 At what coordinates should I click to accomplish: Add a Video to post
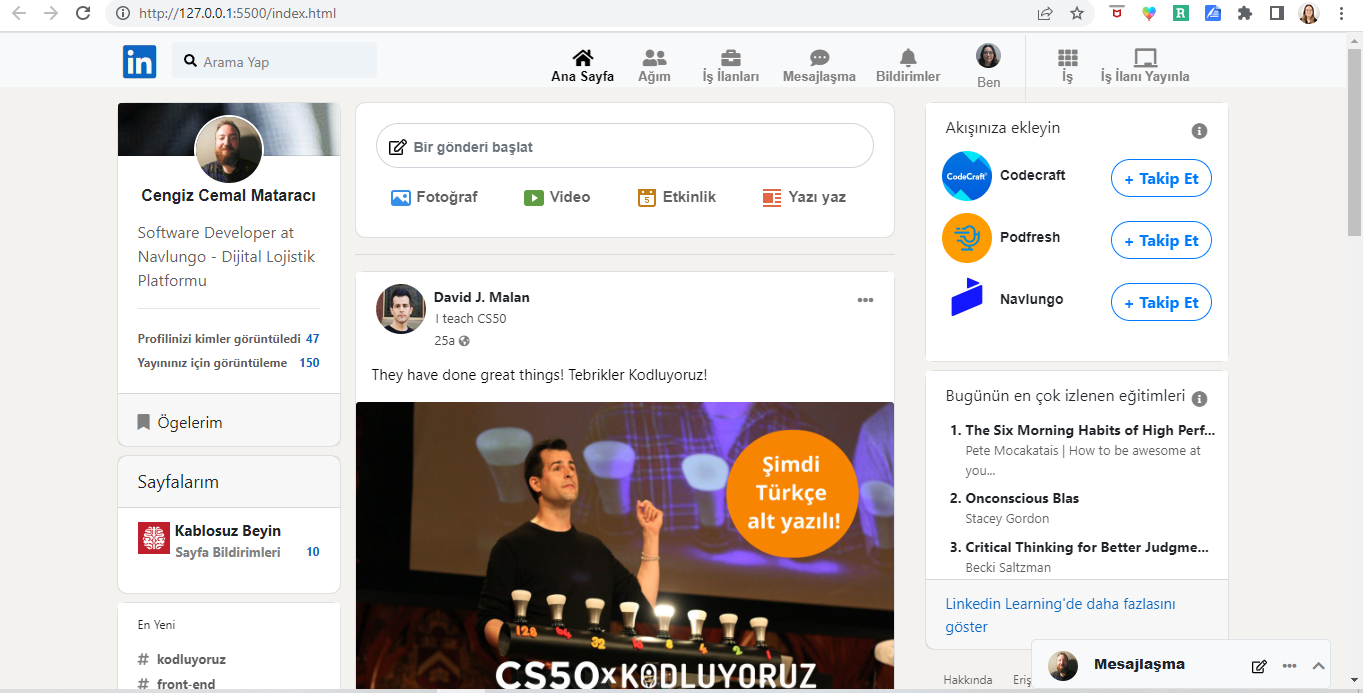557,197
